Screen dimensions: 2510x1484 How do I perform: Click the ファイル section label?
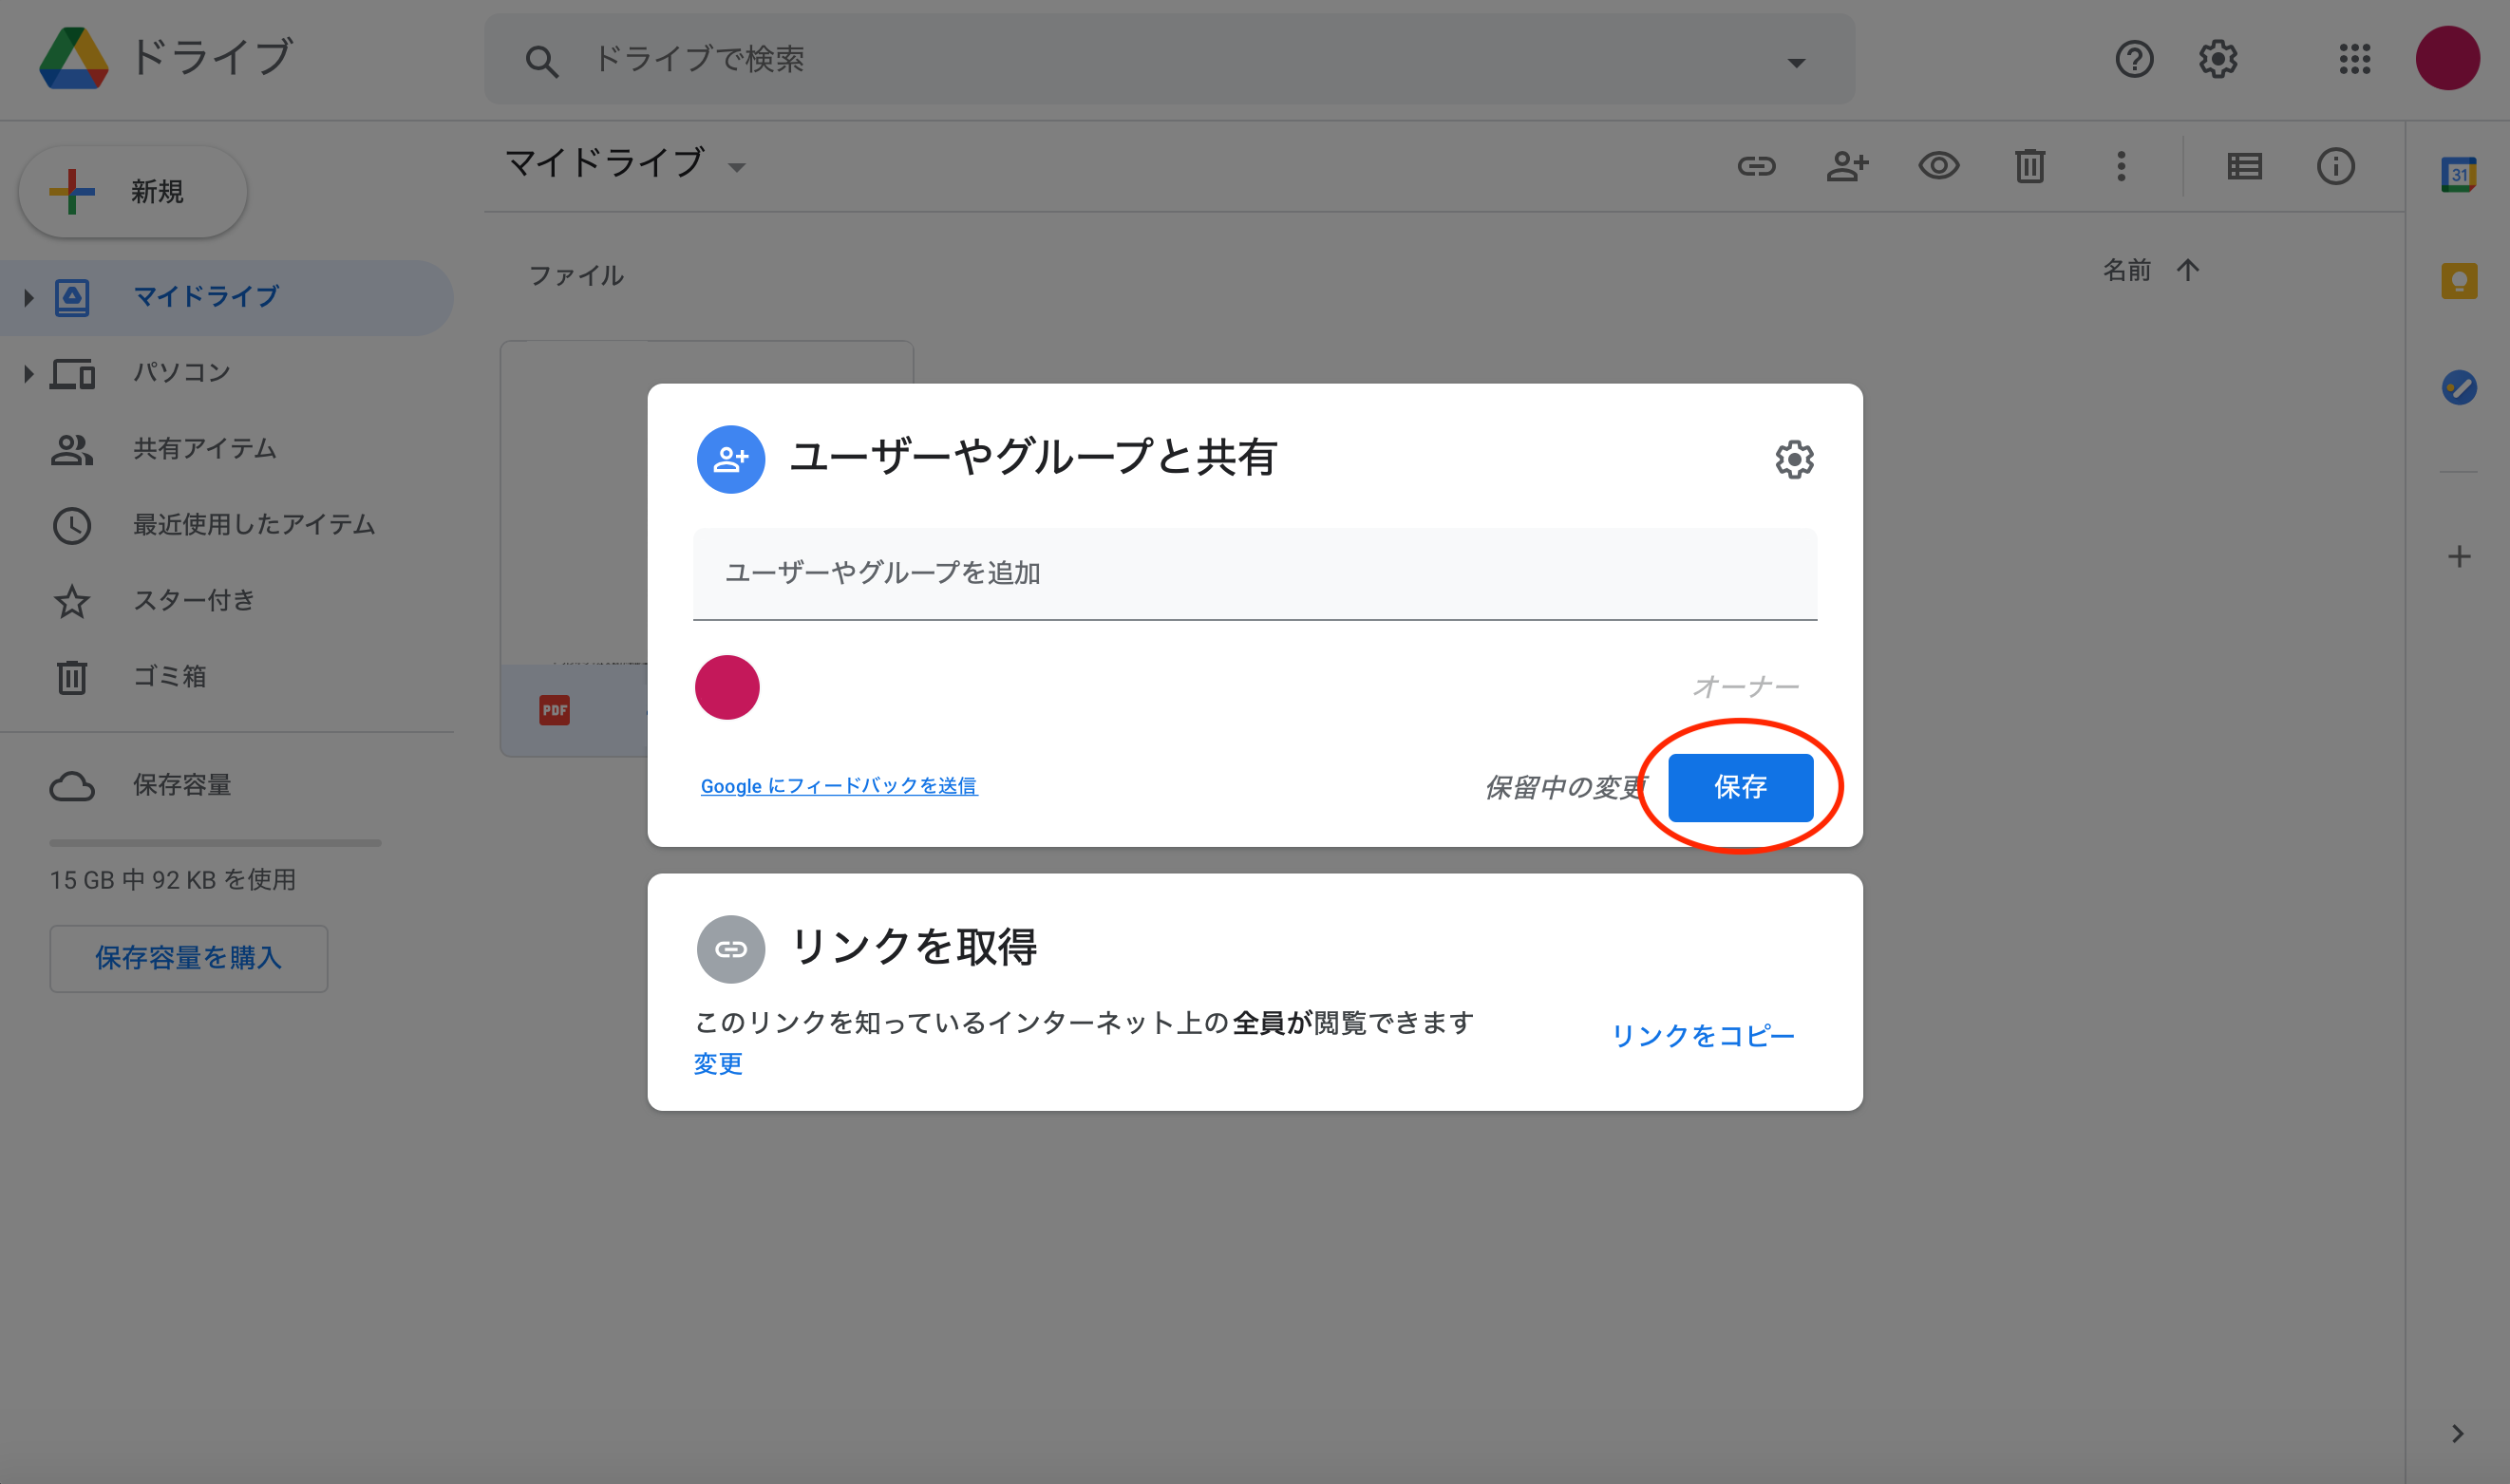tap(576, 276)
